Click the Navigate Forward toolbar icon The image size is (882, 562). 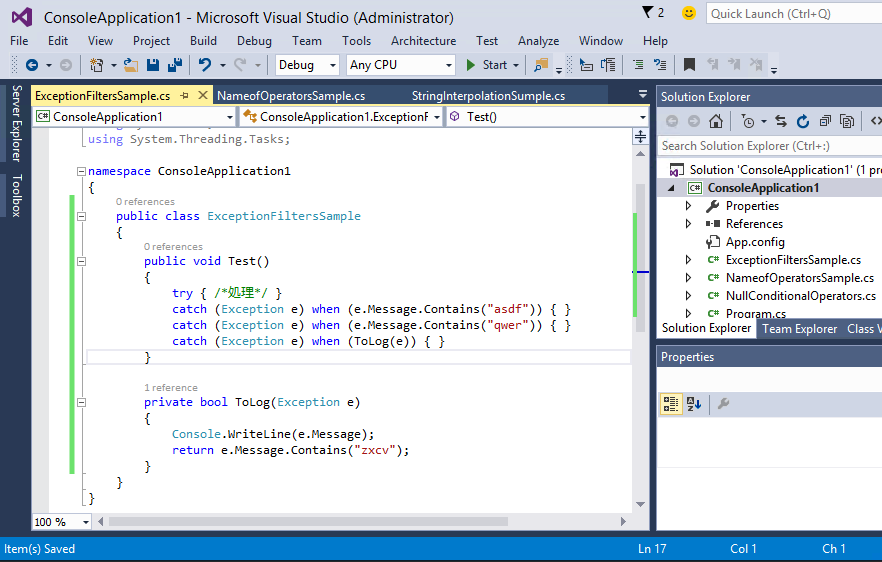[66, 65]
